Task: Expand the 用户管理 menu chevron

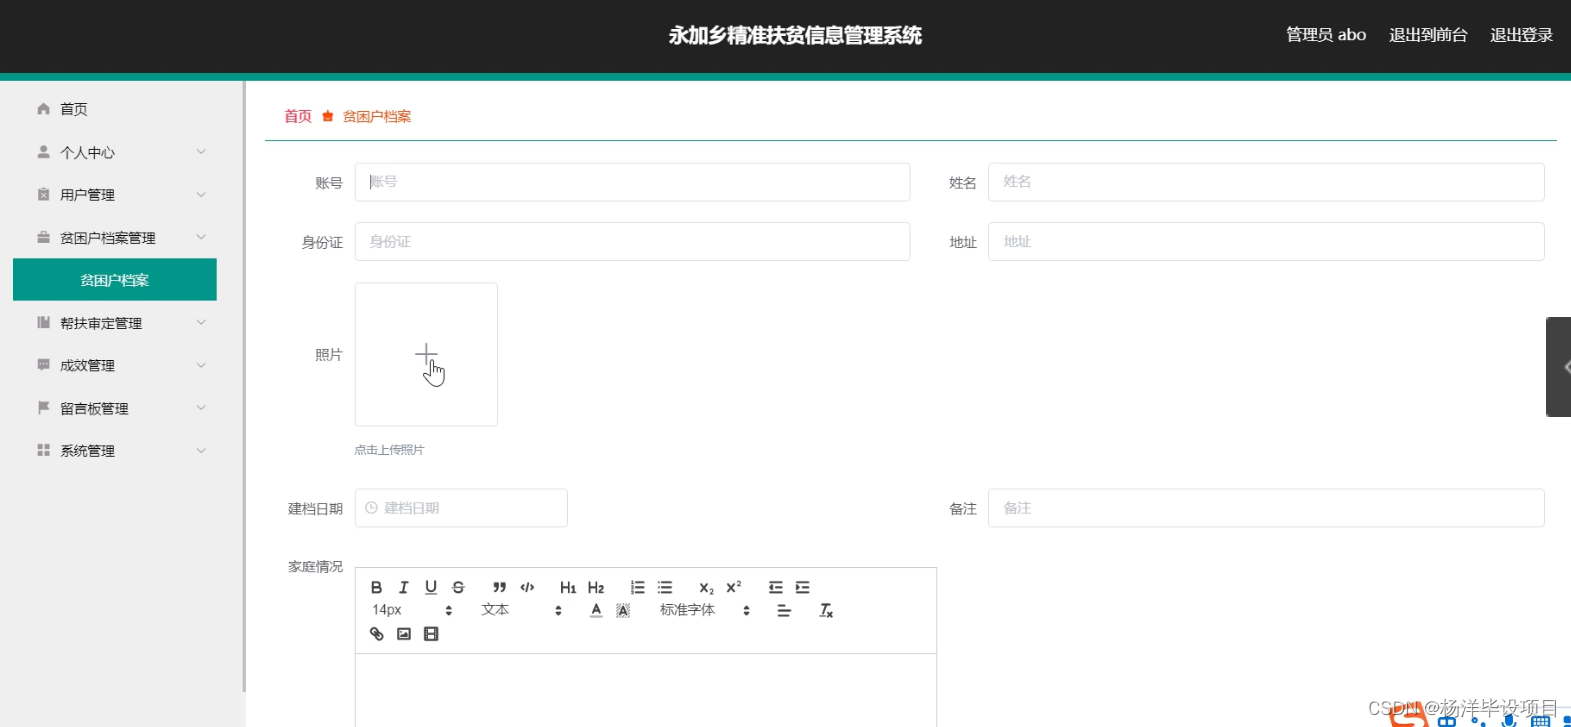Action: [x=201, y=195]
